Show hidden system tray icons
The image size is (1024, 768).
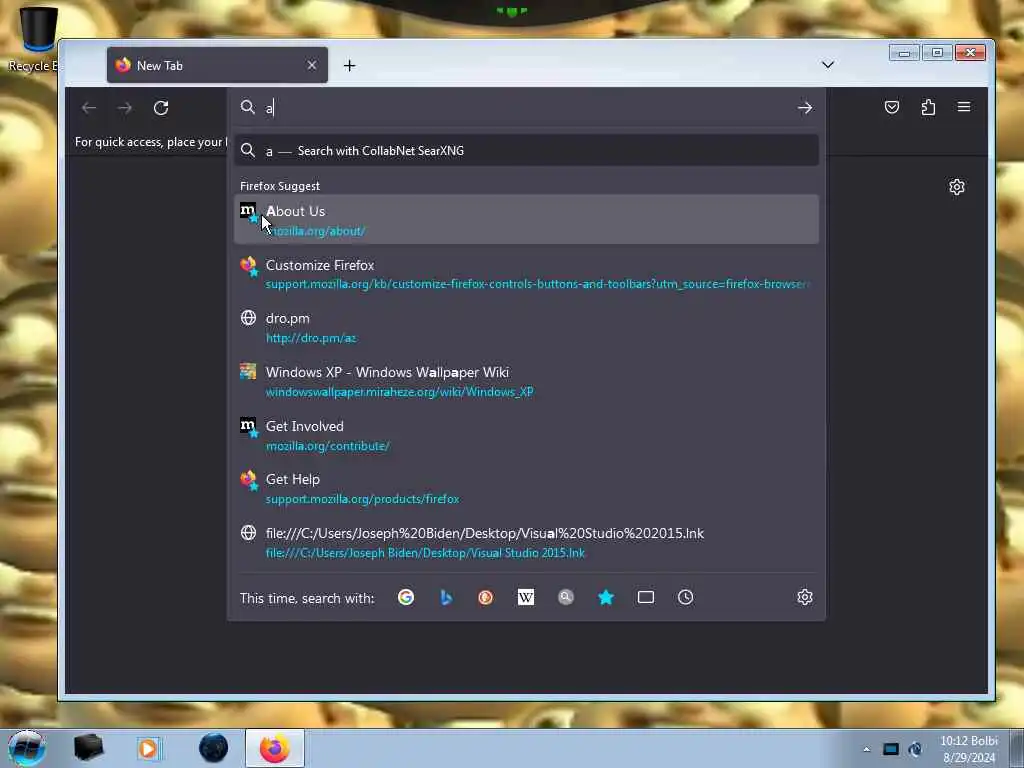(867, 749)
